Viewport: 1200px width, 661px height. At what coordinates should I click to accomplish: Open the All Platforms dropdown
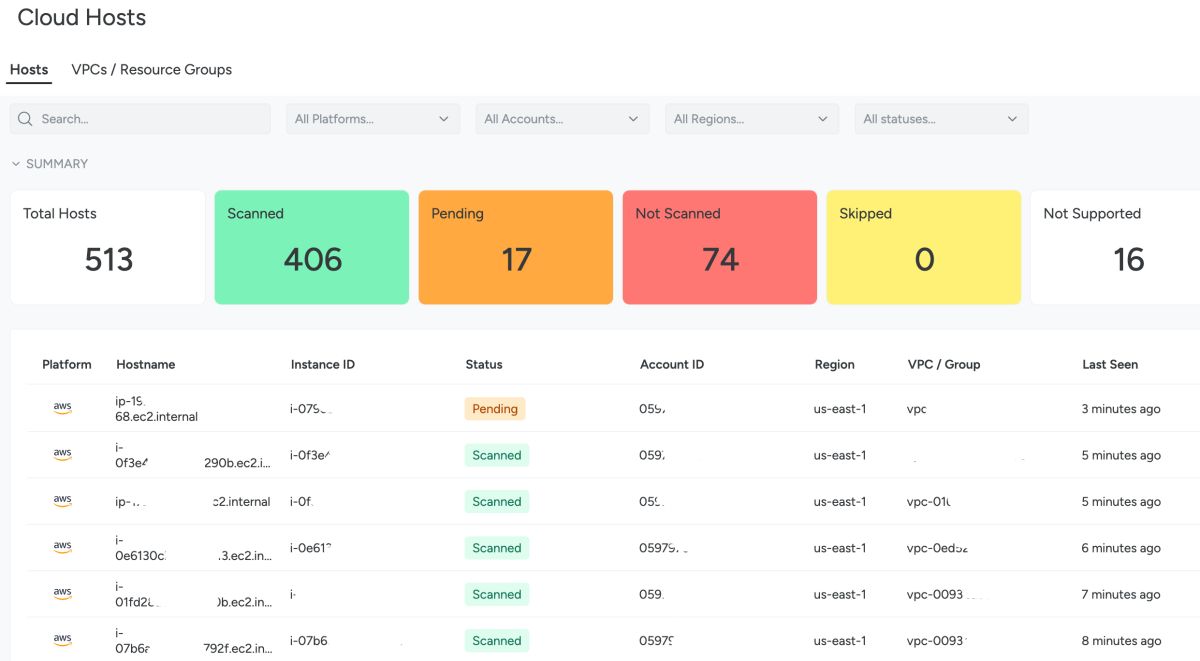pos(373,119)
